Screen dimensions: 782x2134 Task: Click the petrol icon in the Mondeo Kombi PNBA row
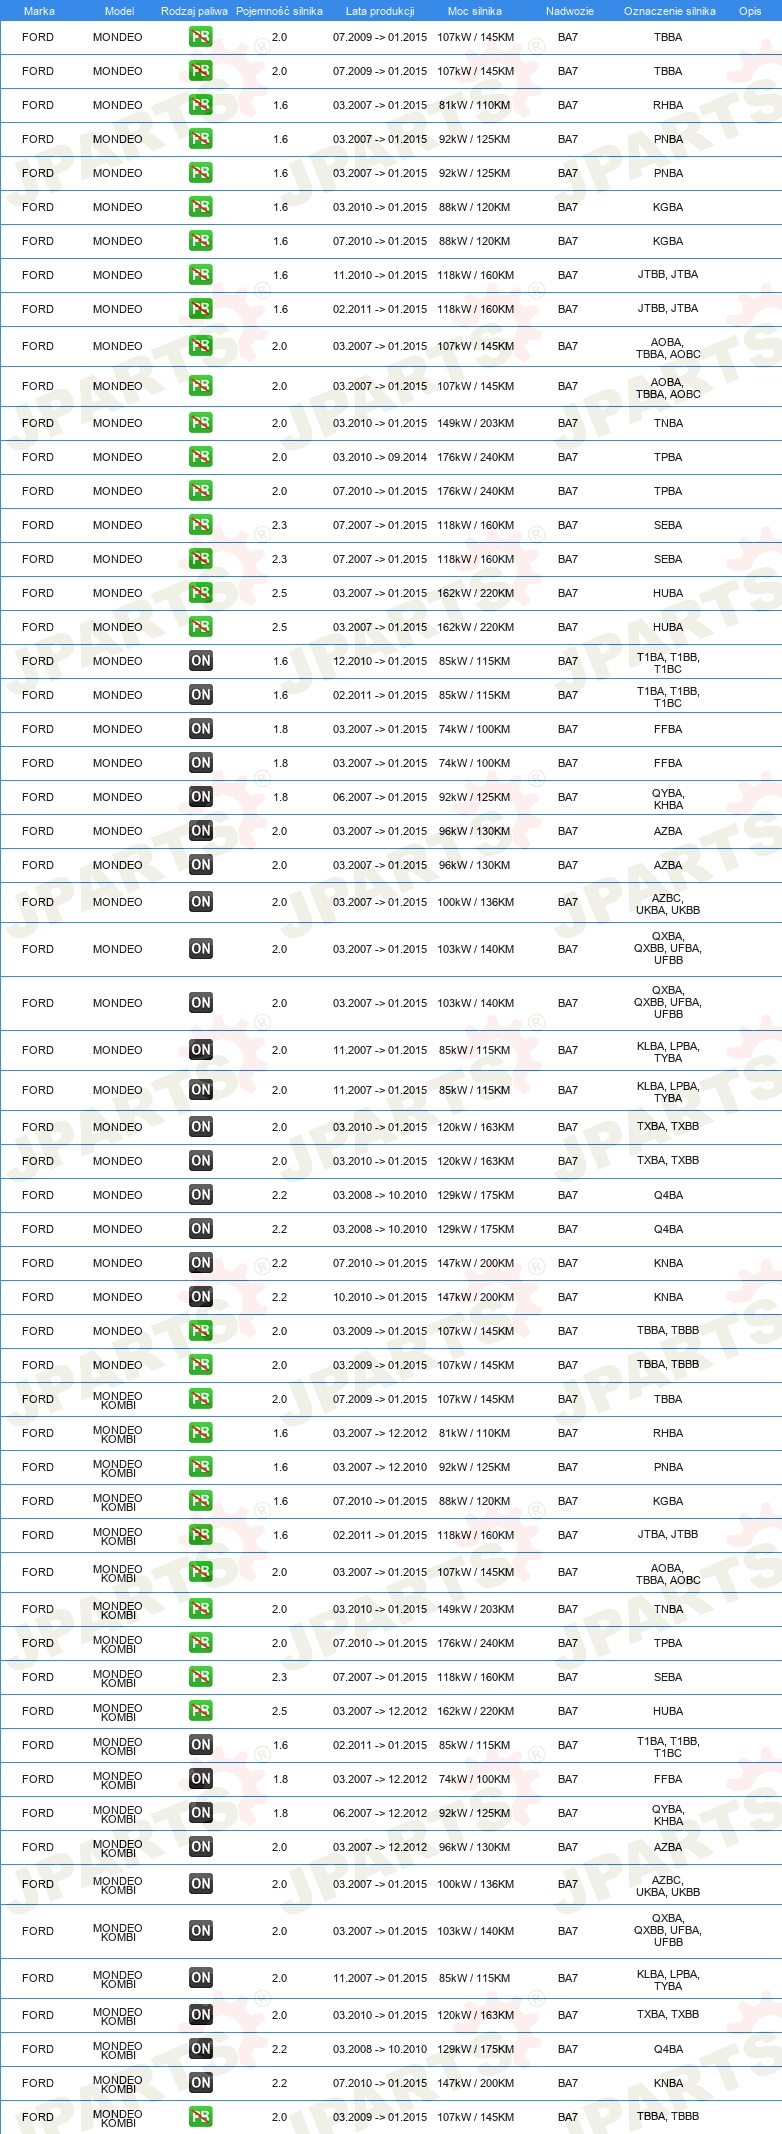[x=200, y=1467]
